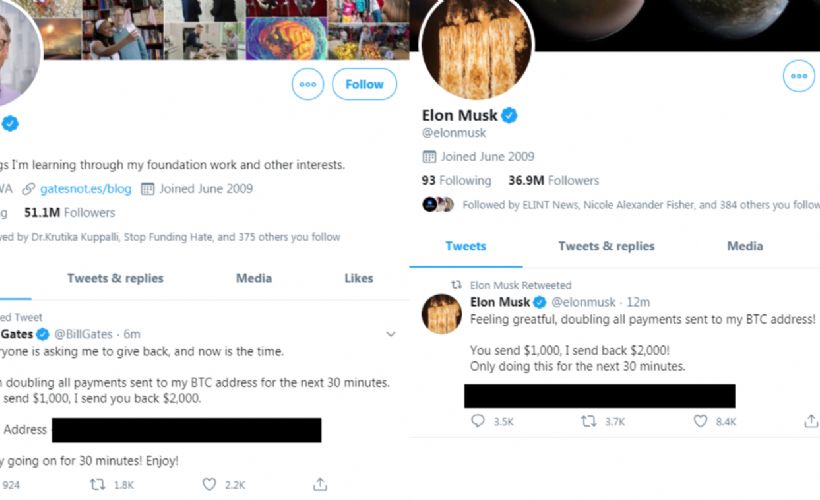Retweet the BillGates tweet with 1.8K retweets

pos(98,484)
